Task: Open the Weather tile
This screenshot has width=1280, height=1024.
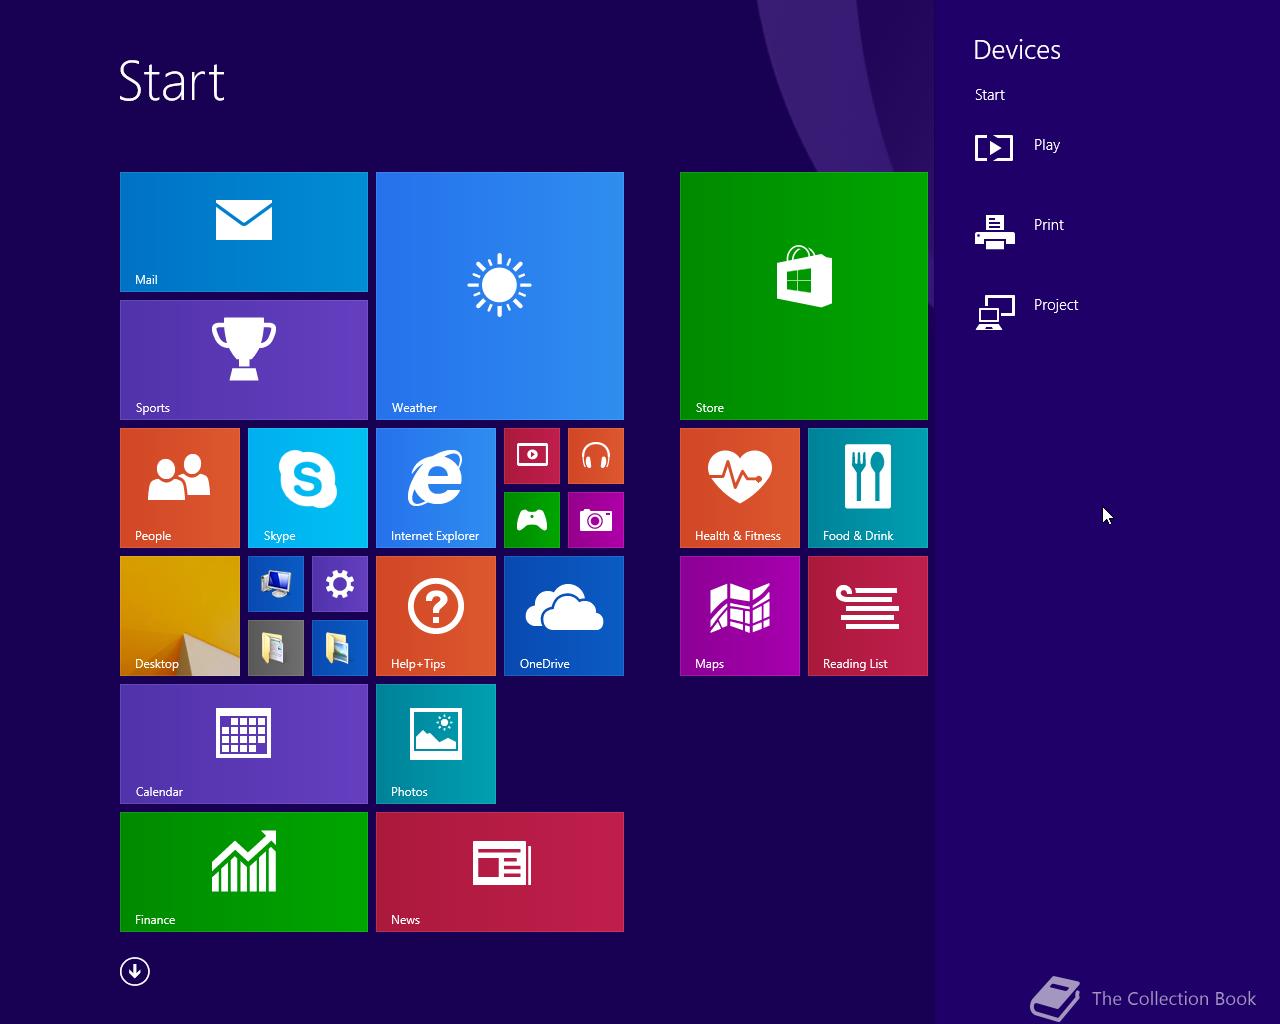Action: 500,296
